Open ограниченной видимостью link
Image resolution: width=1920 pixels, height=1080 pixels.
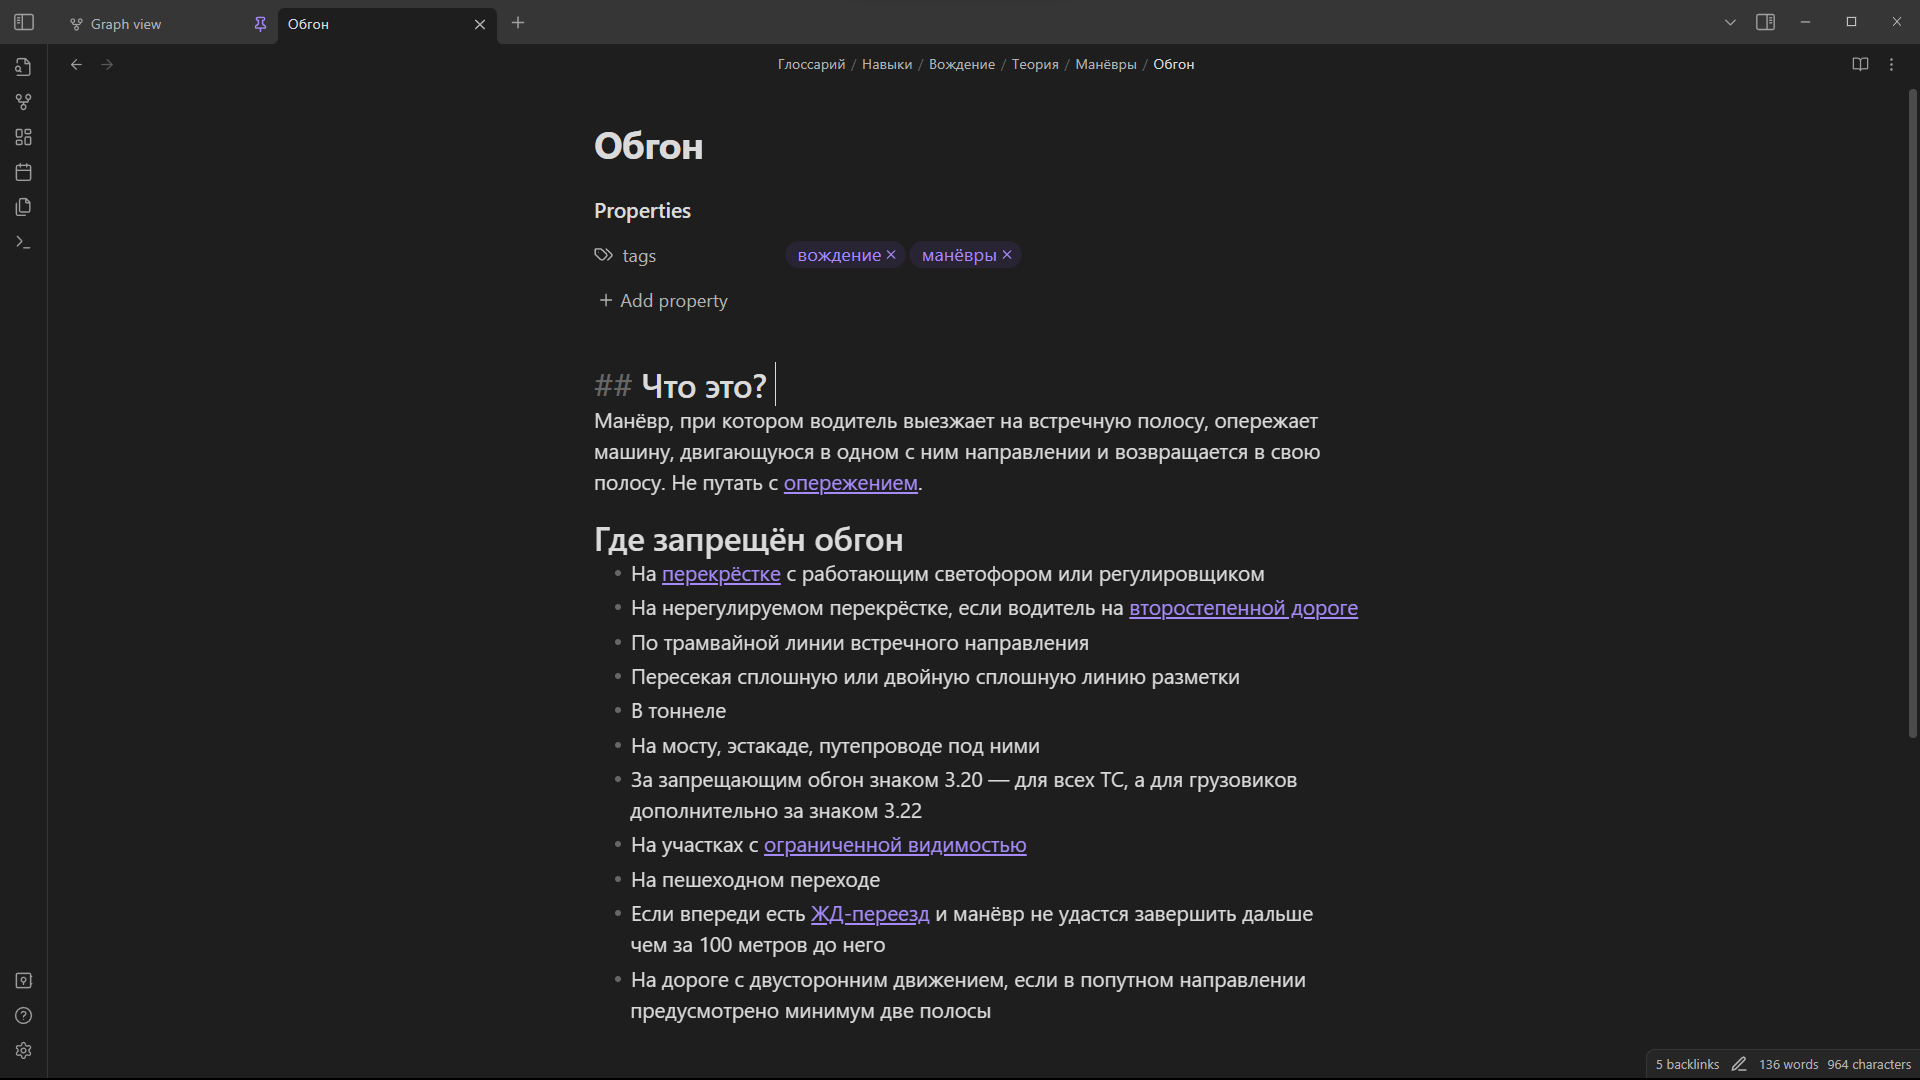(895, 845)
